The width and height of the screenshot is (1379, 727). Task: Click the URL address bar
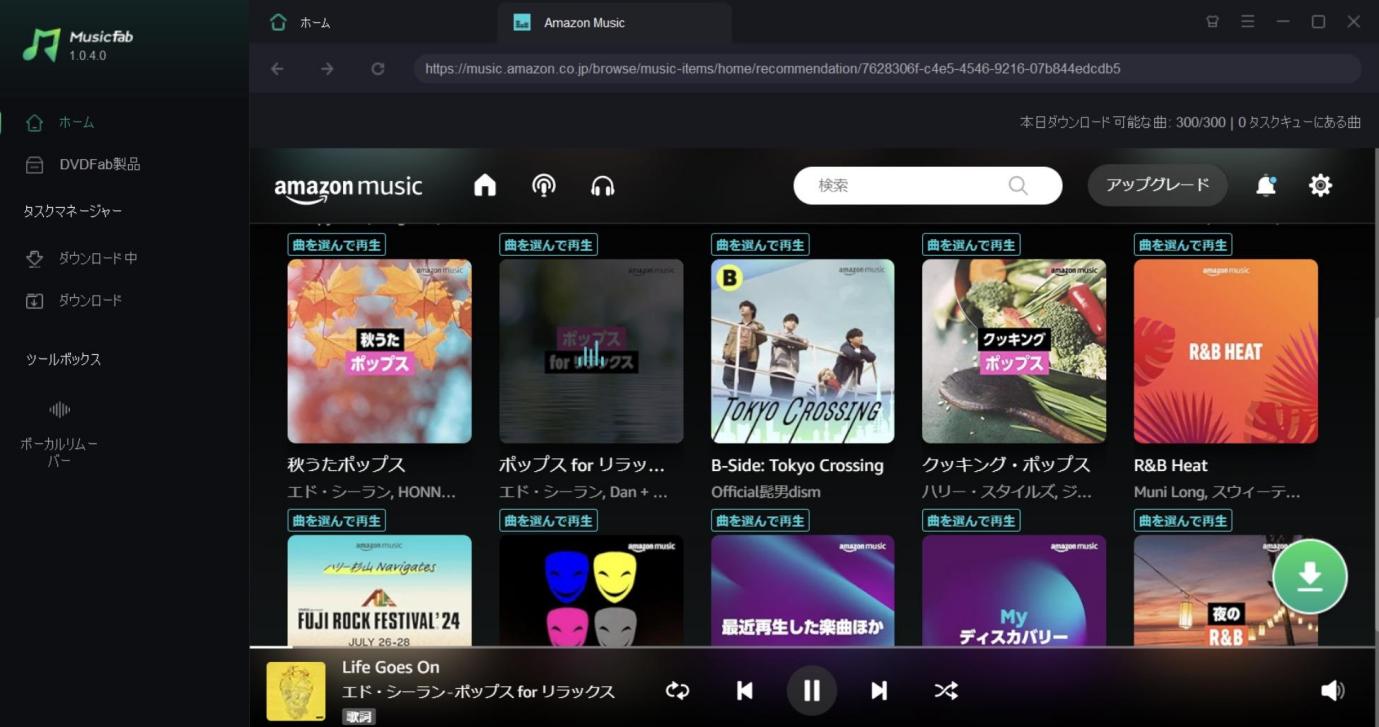pyautogui.click(x=887, y=68)
